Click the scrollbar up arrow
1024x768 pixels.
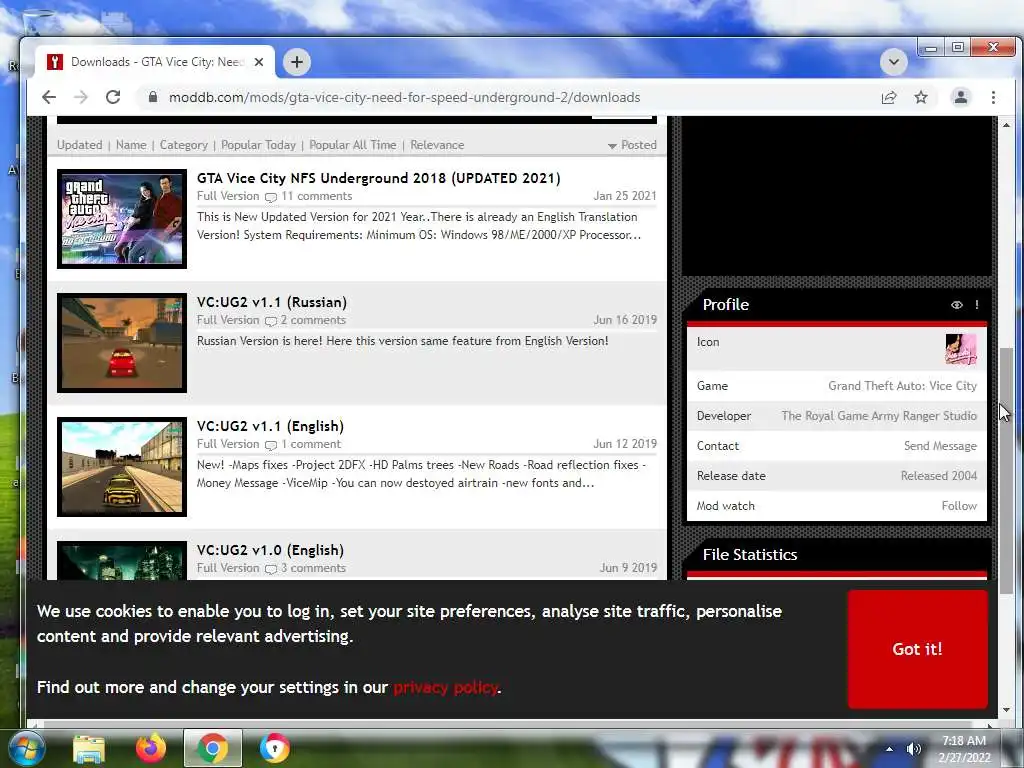tap(1006, 125)
